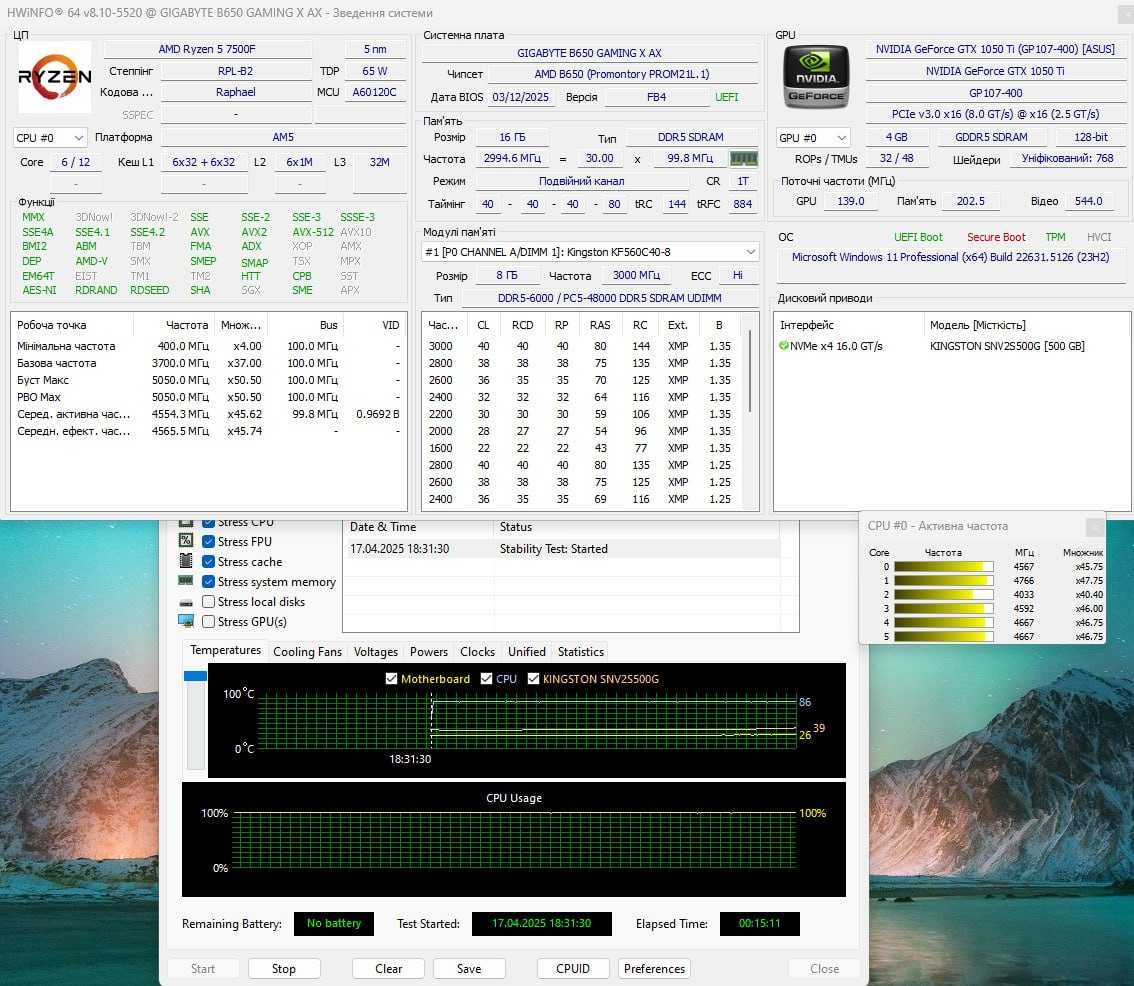The width and height of the screenshot is (1134, 986).
Task: Click the Save button
Action: [469, 969]
